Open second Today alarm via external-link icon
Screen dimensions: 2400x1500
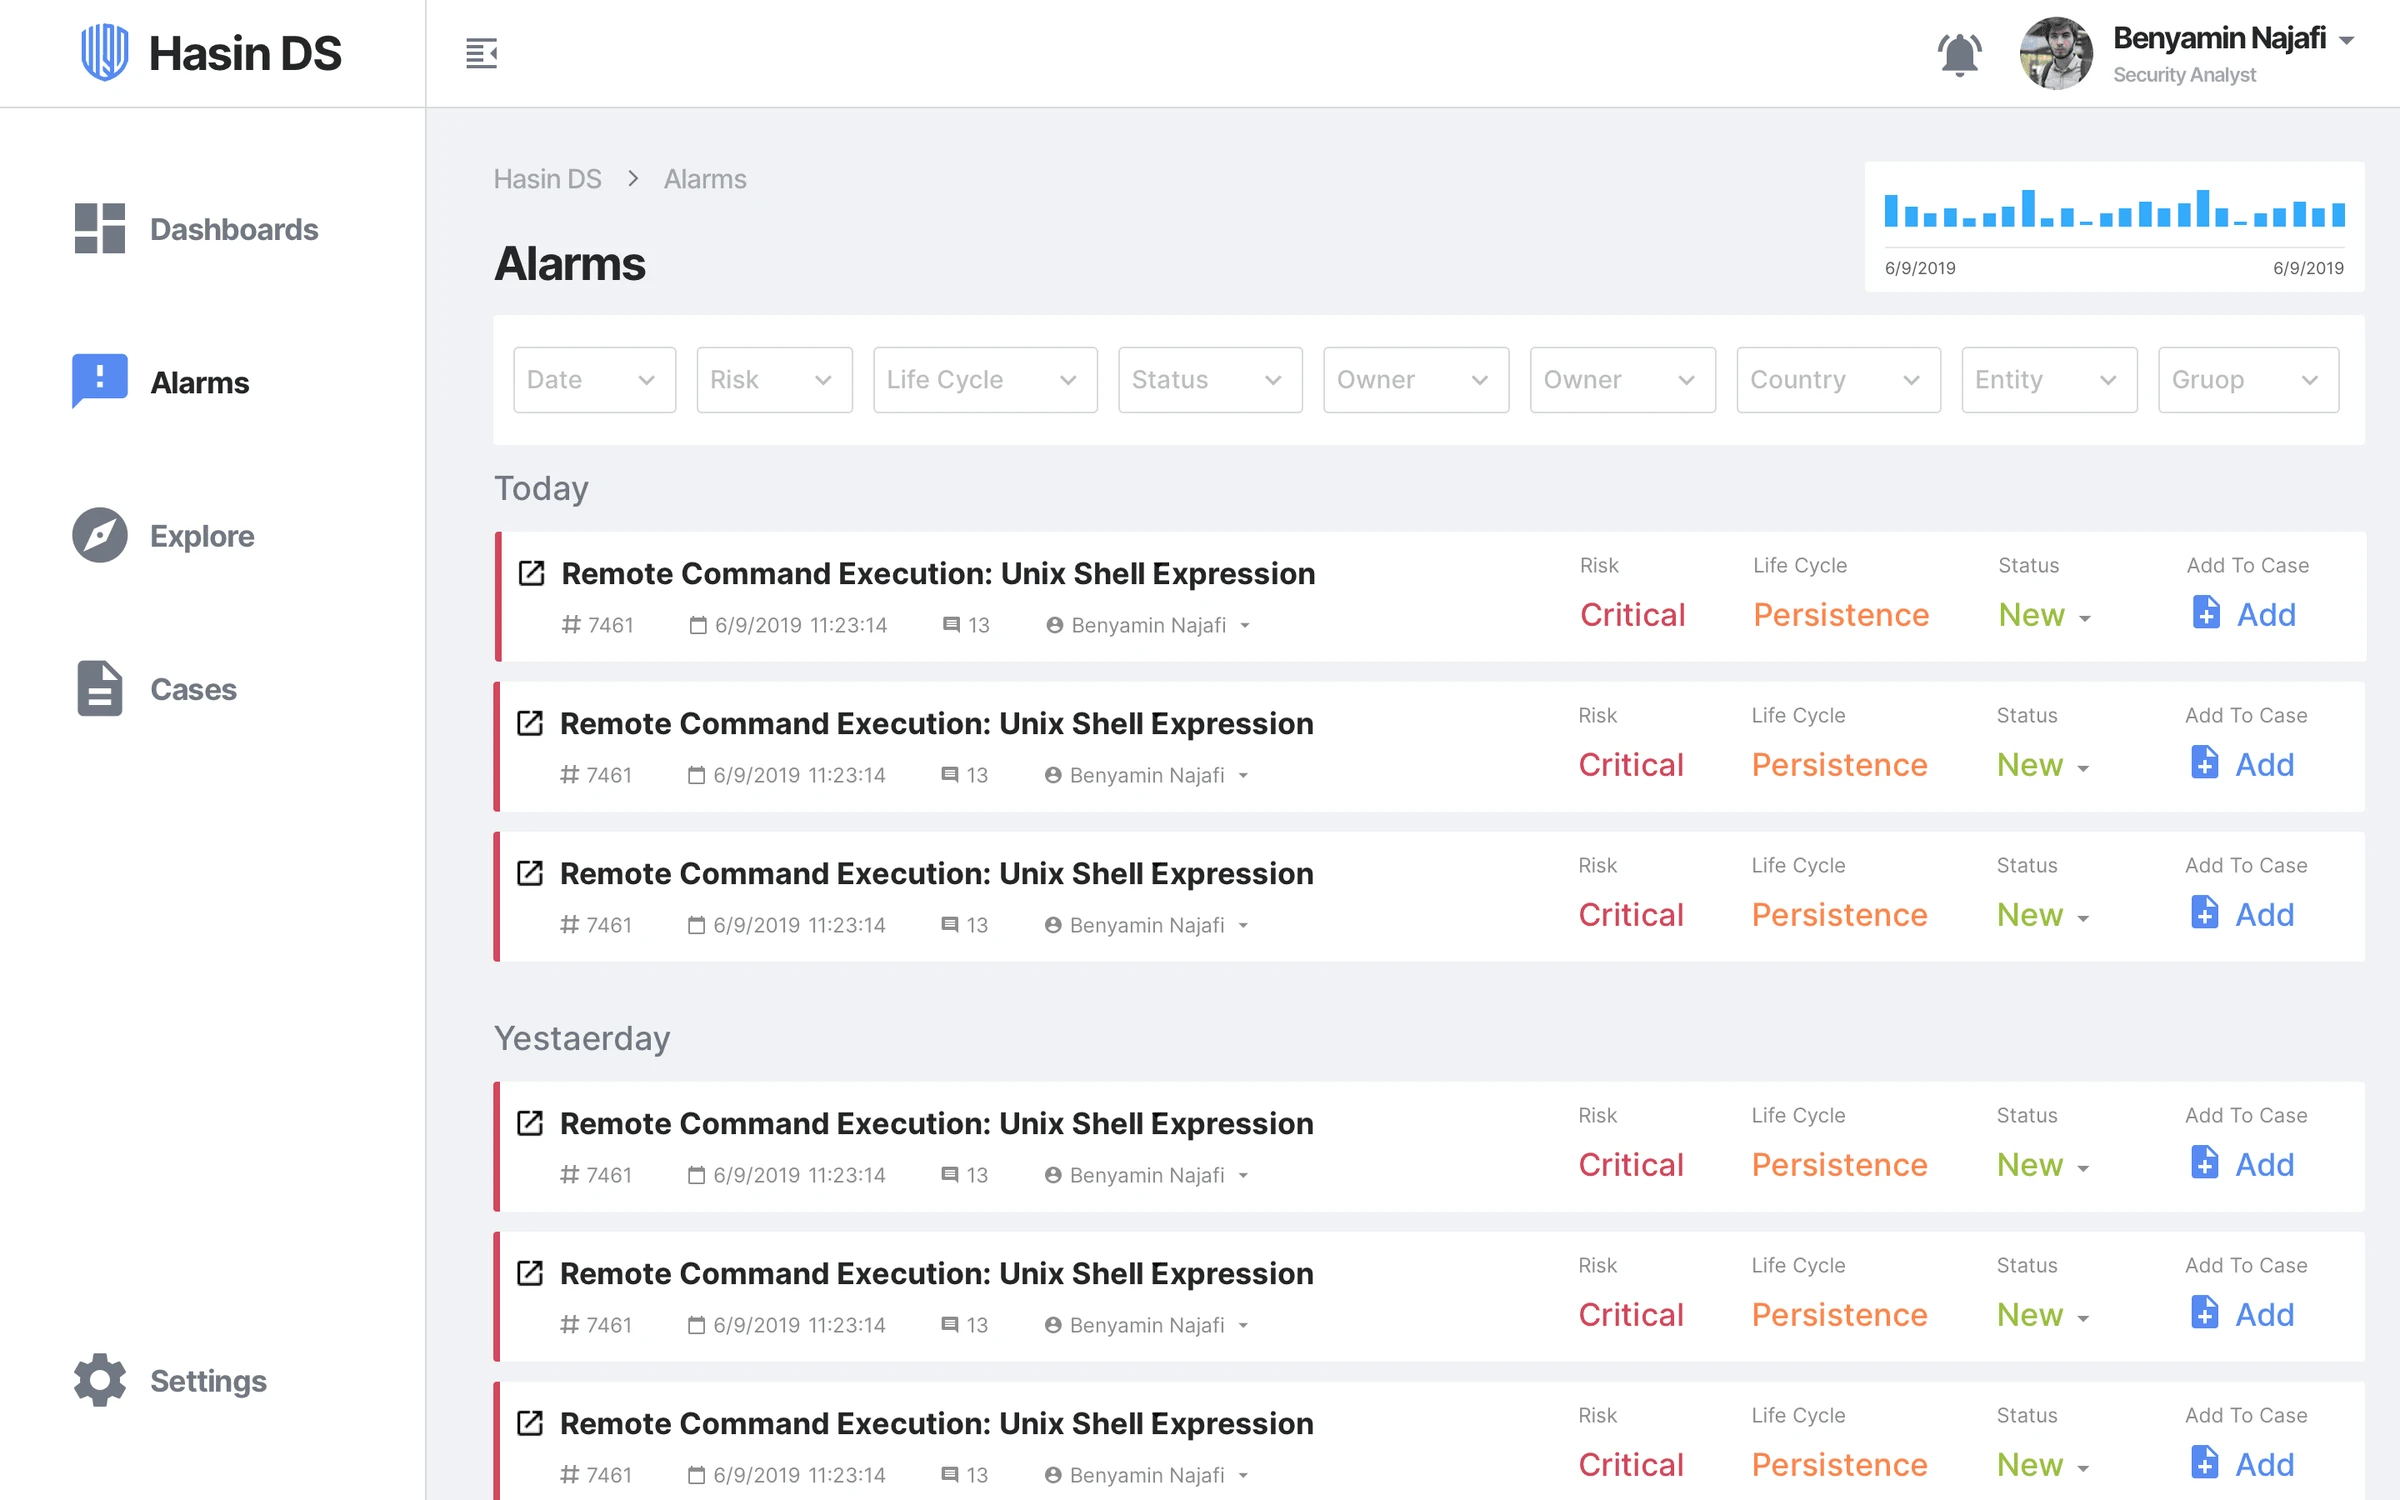530,723
